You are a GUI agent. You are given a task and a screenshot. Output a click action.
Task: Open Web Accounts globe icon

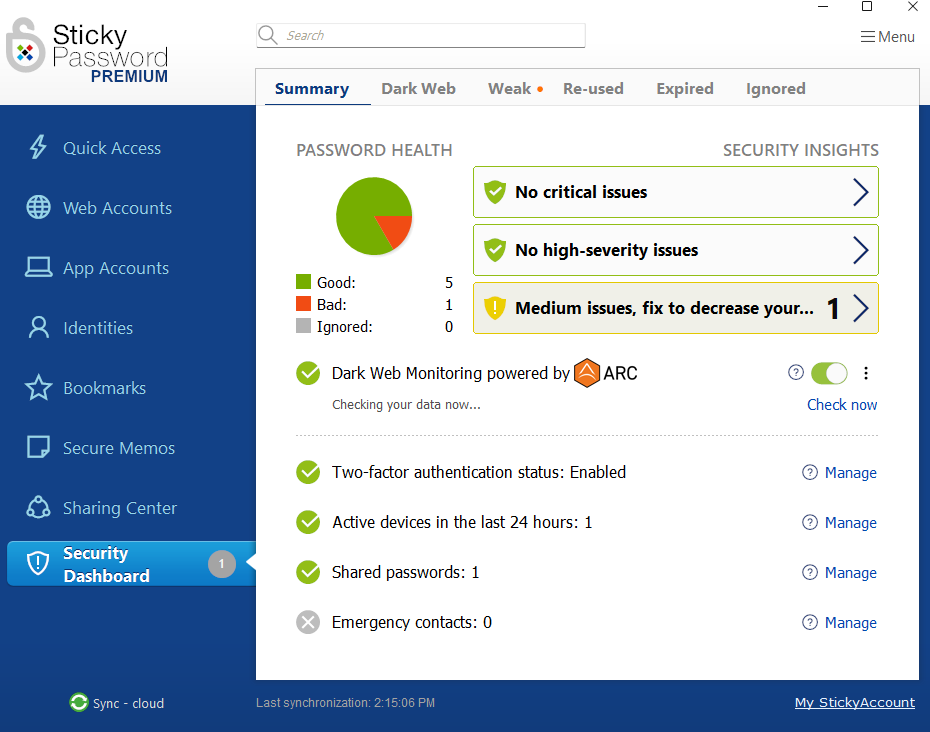pos(39,207)
